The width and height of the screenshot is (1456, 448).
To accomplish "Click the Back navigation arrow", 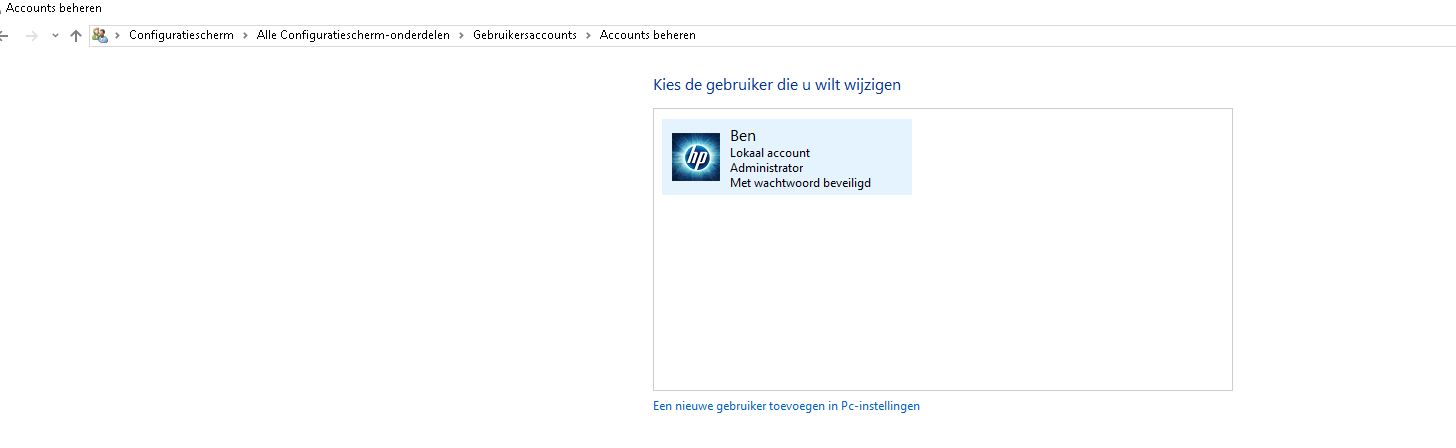I will 4,35.
